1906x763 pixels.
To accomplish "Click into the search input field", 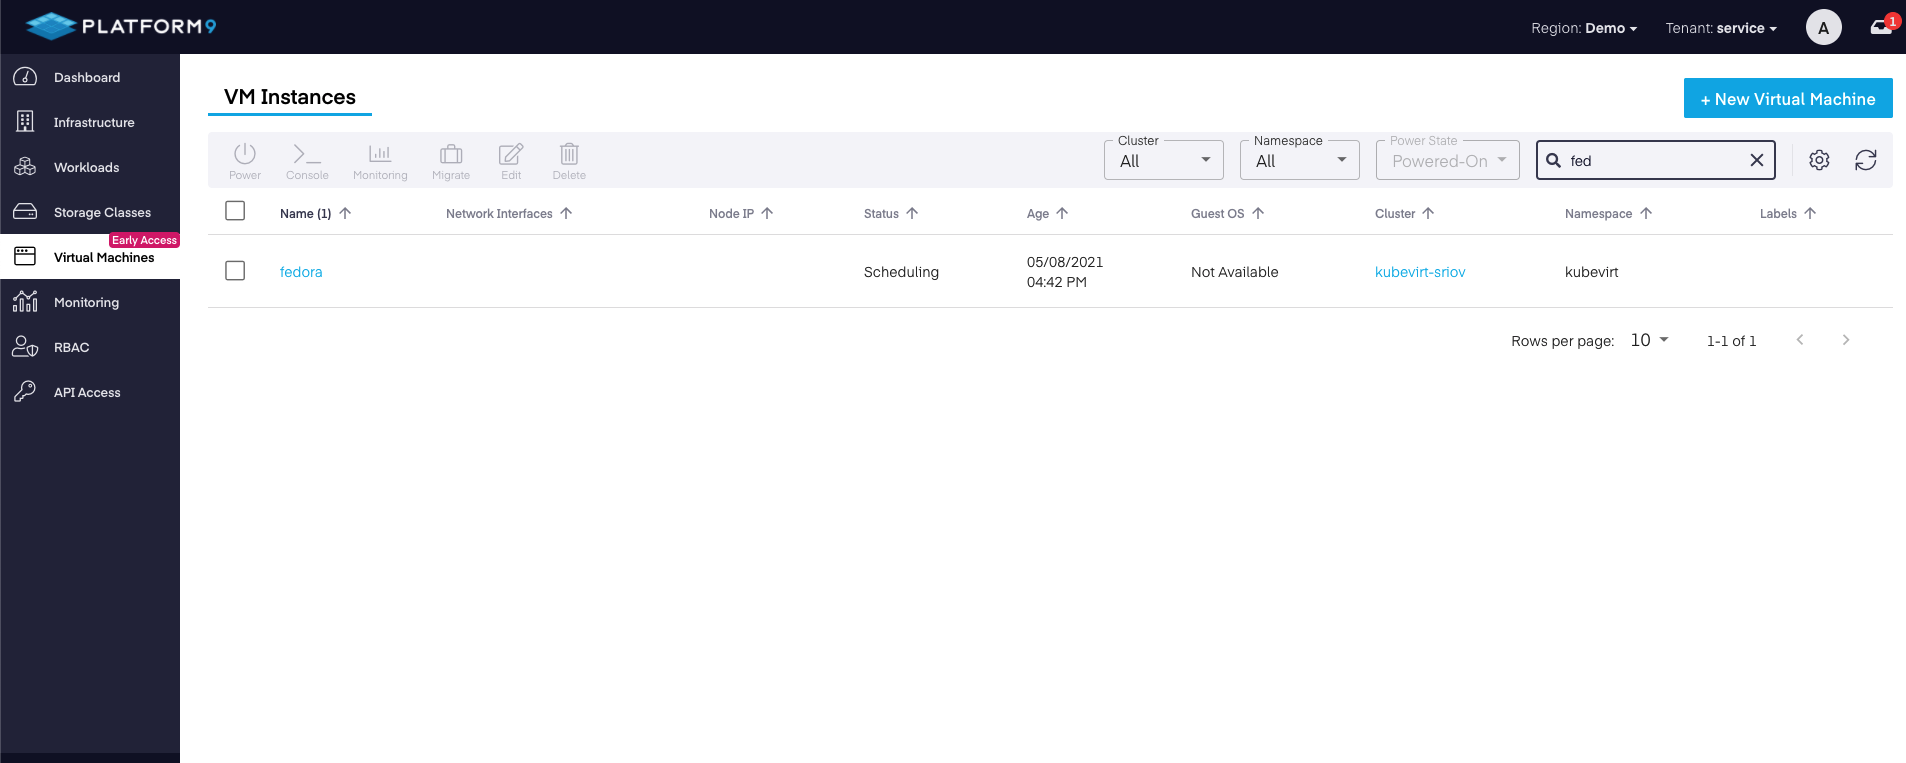I will (x=1650, y=160).
